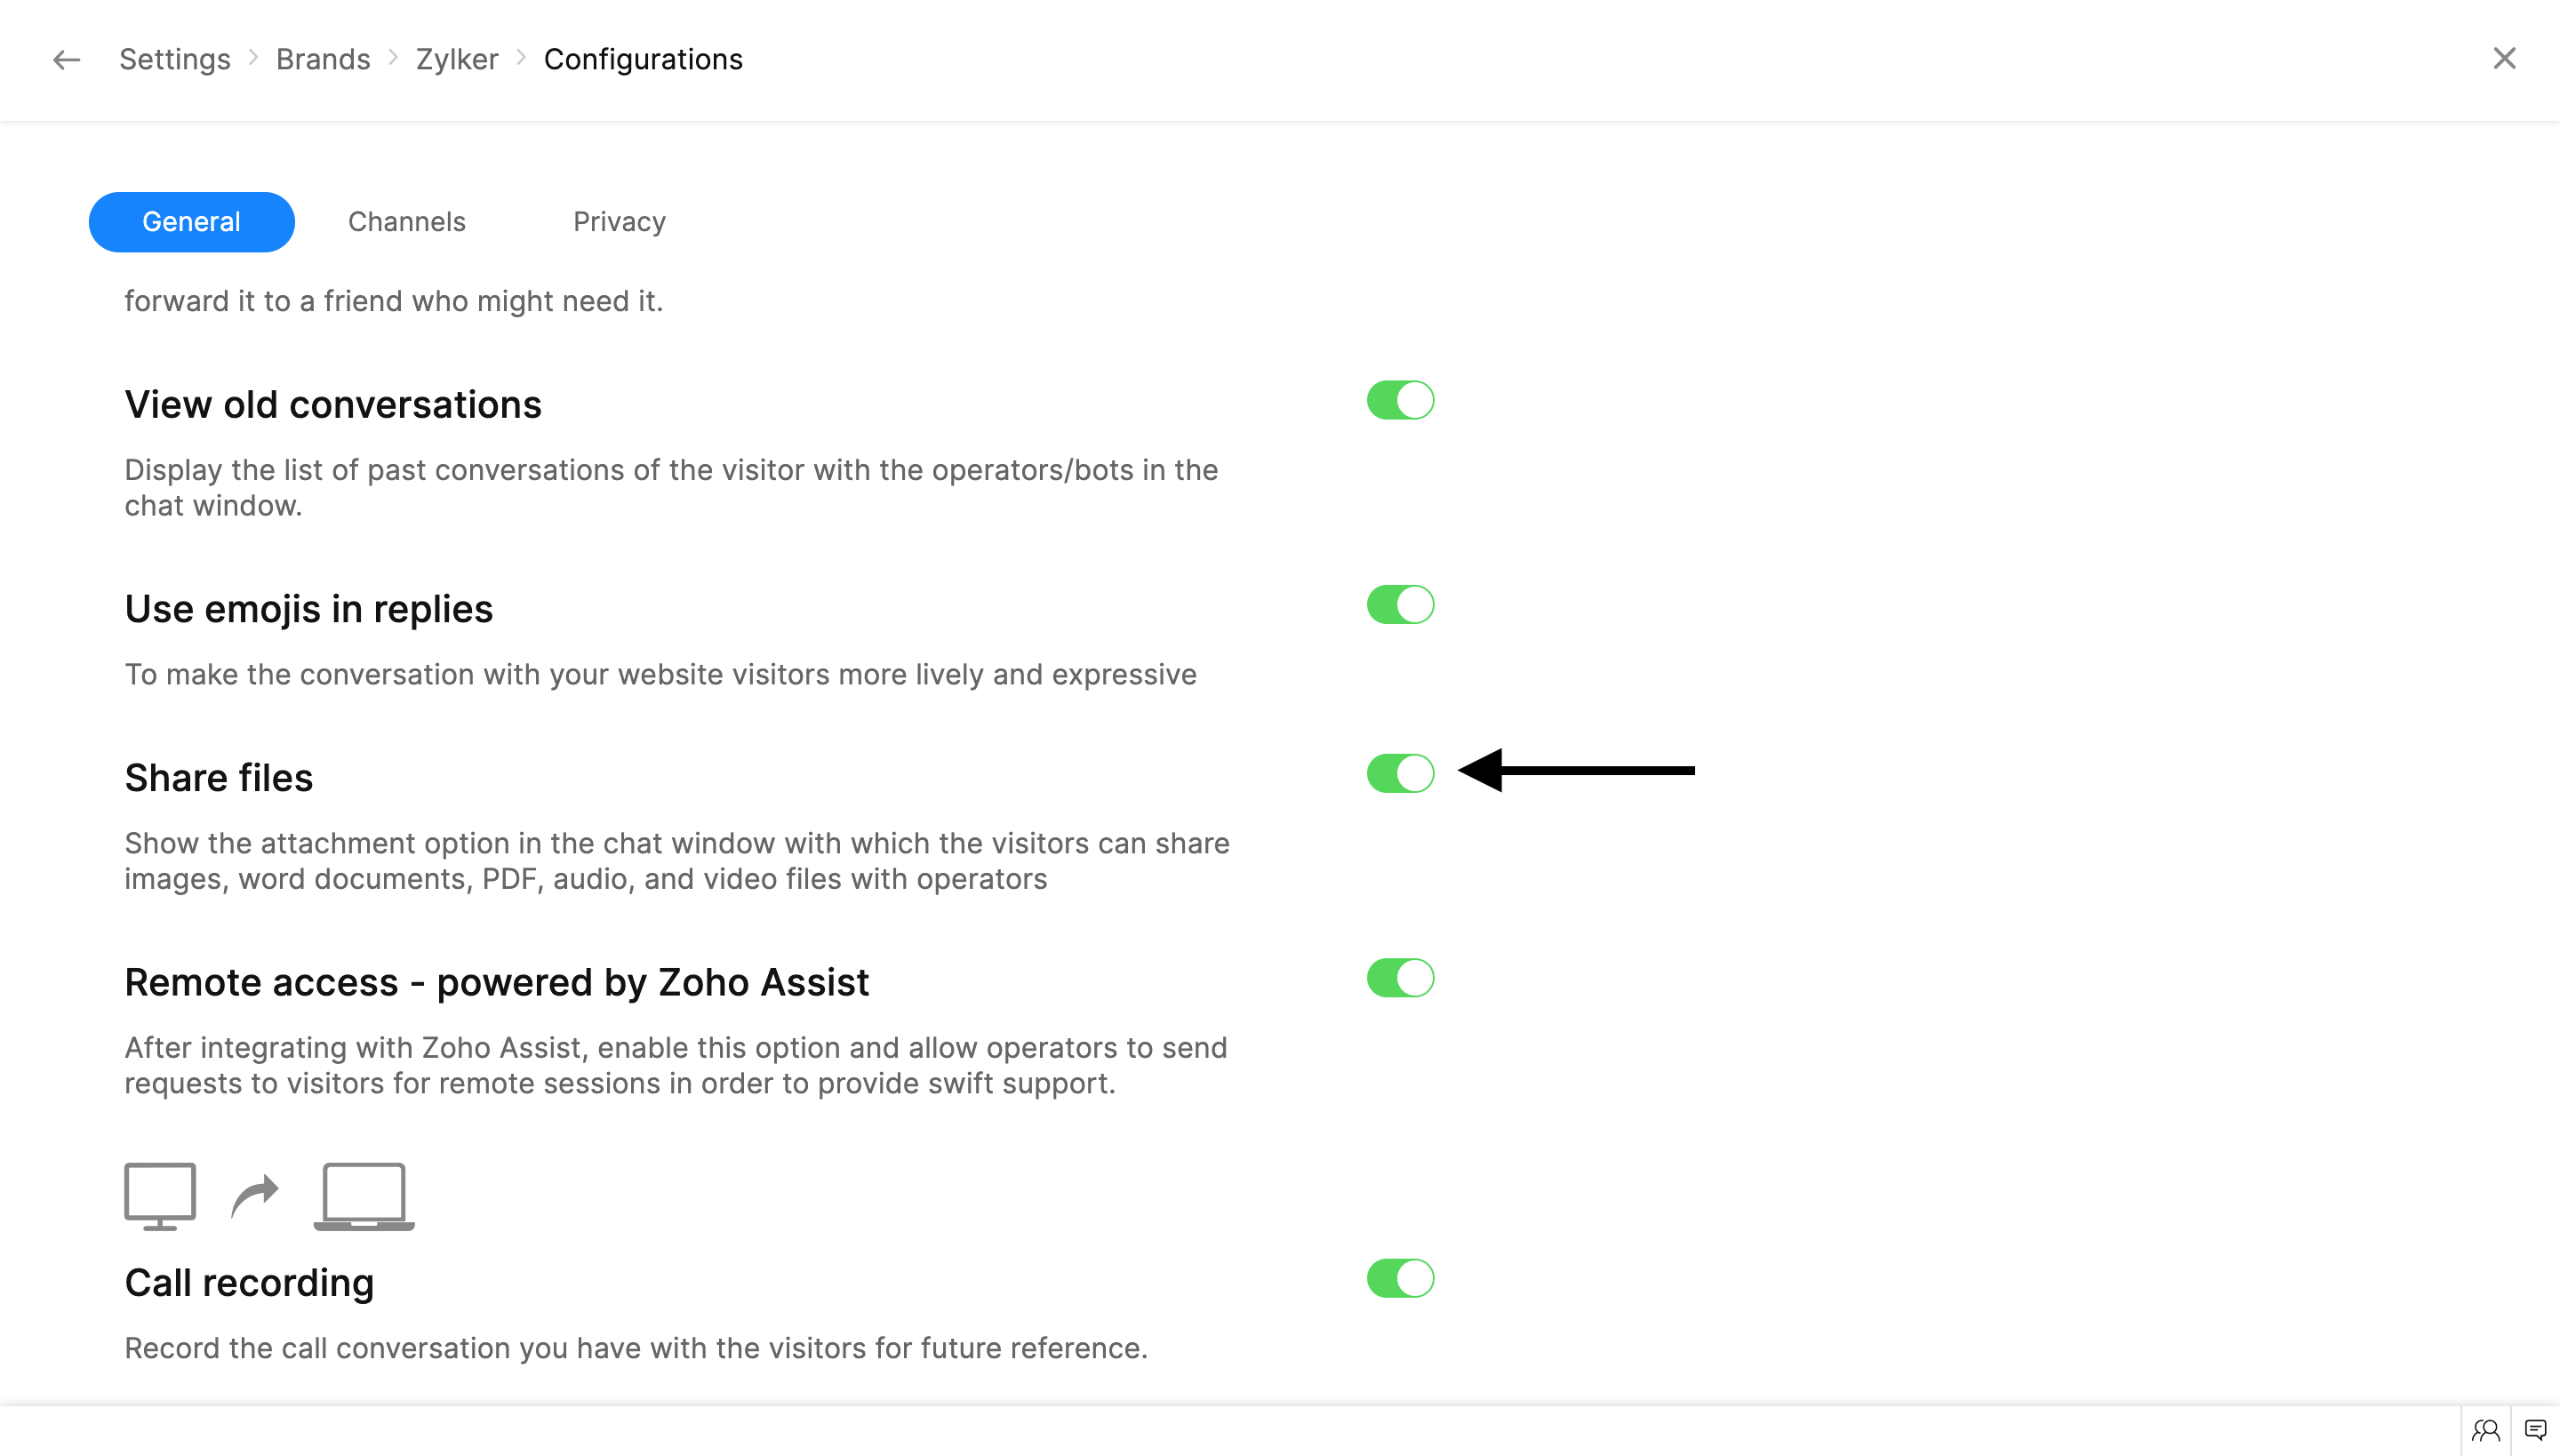2560x1456 pixels.
Task: Disable Call recording toggle
Action: click(1400, 1278)
